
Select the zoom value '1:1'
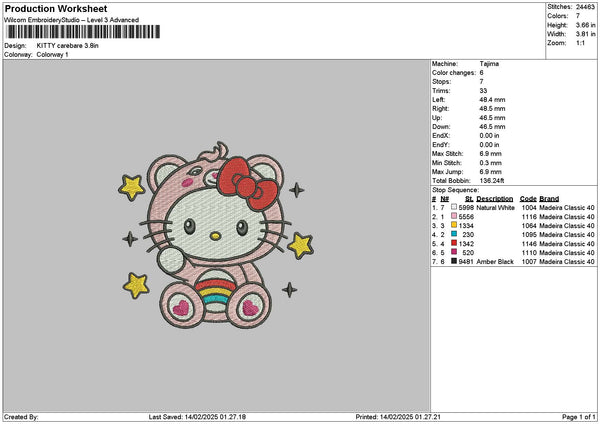point(580,43)
